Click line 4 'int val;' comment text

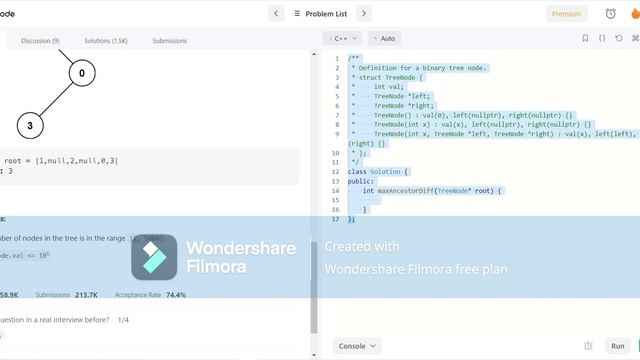point(389,87)
